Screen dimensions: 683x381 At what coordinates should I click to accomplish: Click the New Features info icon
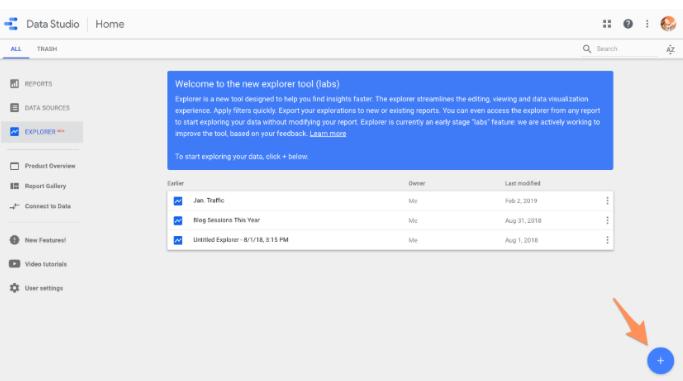[x=14, y=240]
